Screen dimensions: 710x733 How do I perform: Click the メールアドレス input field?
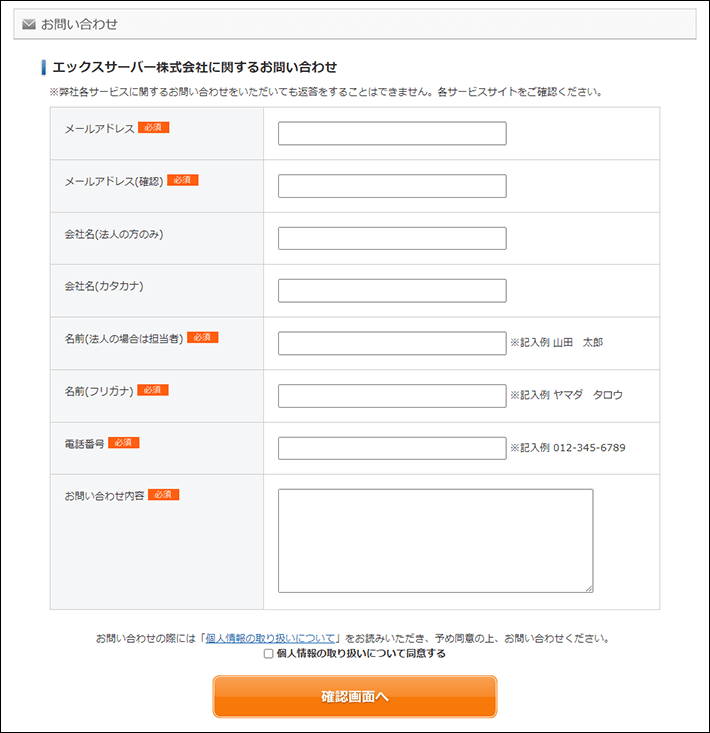click(392, 134)
